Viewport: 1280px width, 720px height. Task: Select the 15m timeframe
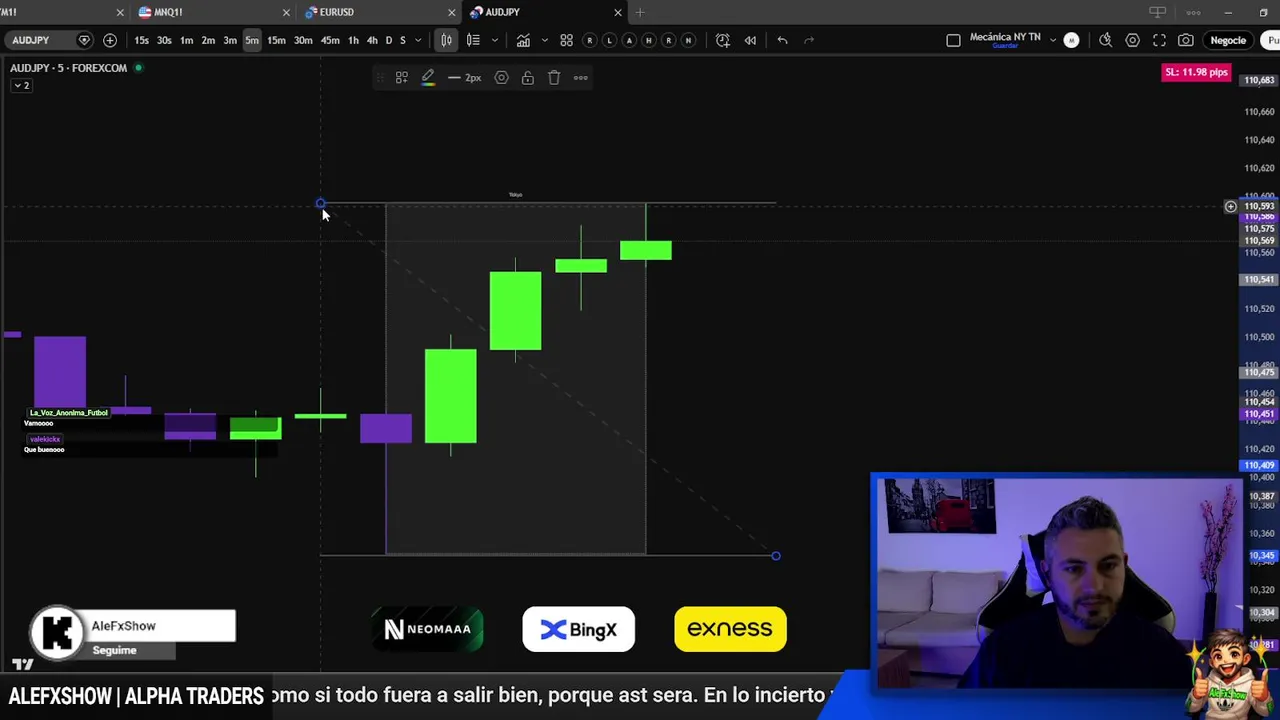pyautogui.click(x=276, y=40)
